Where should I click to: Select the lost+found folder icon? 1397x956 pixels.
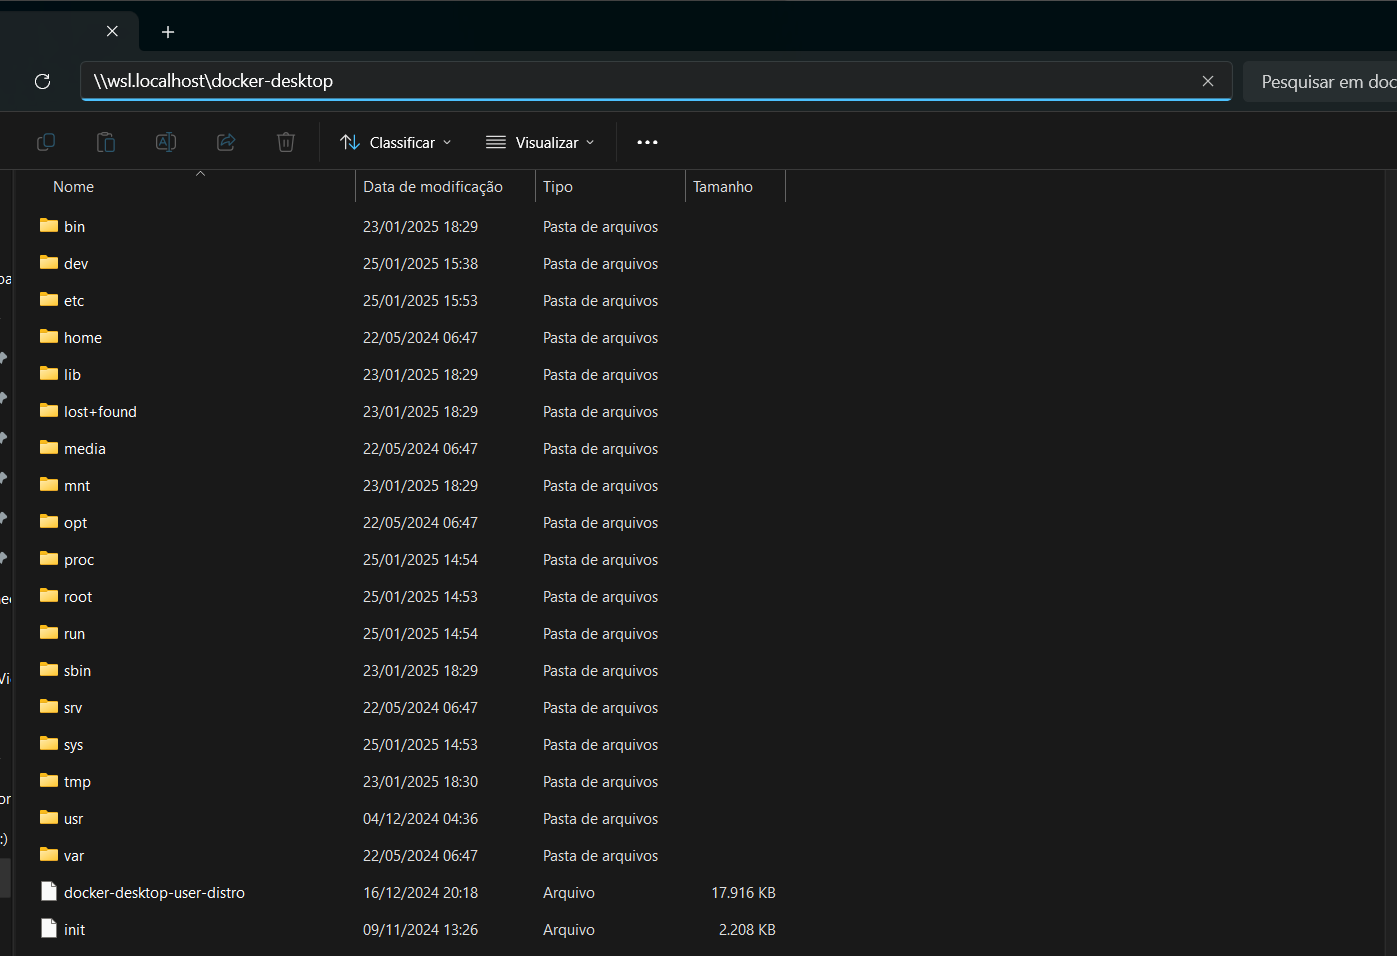pyautogui.click(x=49, y=411)
